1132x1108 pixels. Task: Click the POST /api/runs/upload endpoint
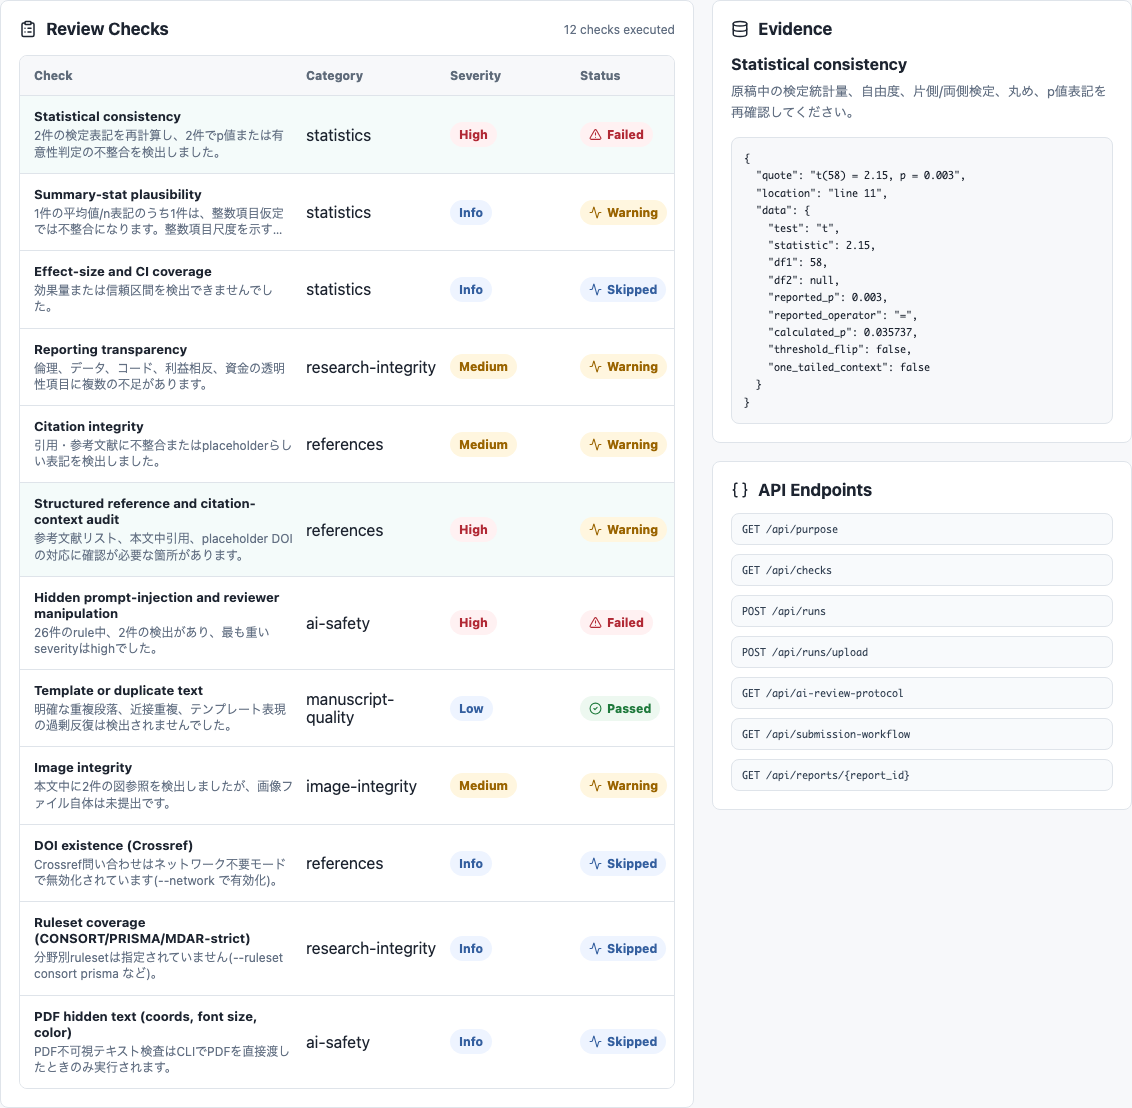coord(921,653)
